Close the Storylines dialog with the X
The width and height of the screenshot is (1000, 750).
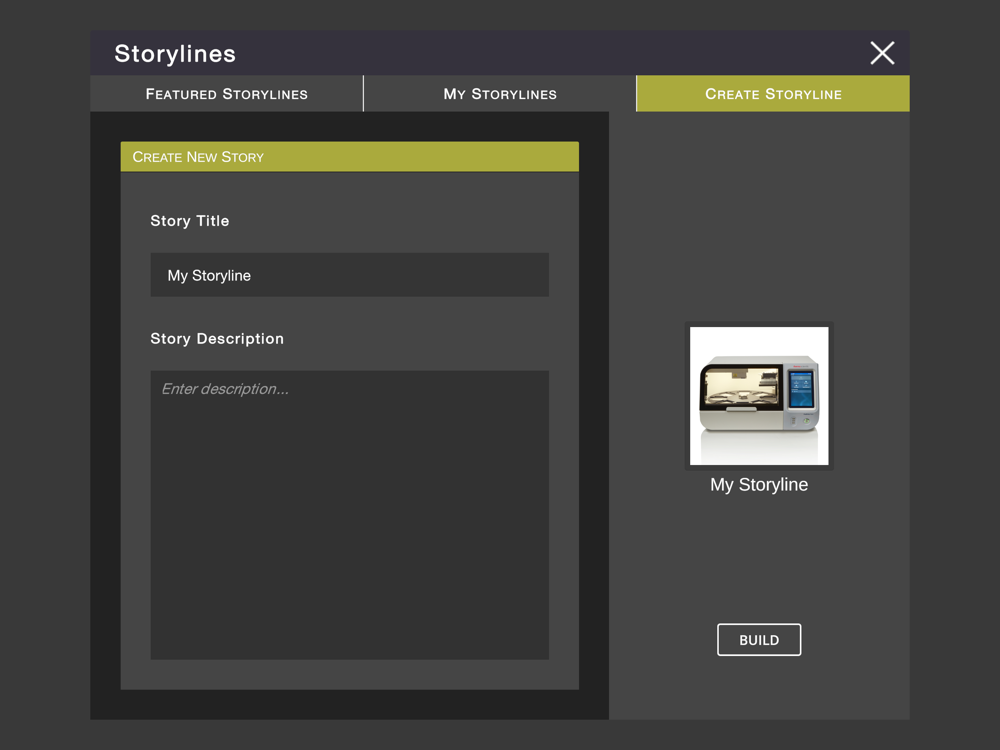tap(882, 53)
